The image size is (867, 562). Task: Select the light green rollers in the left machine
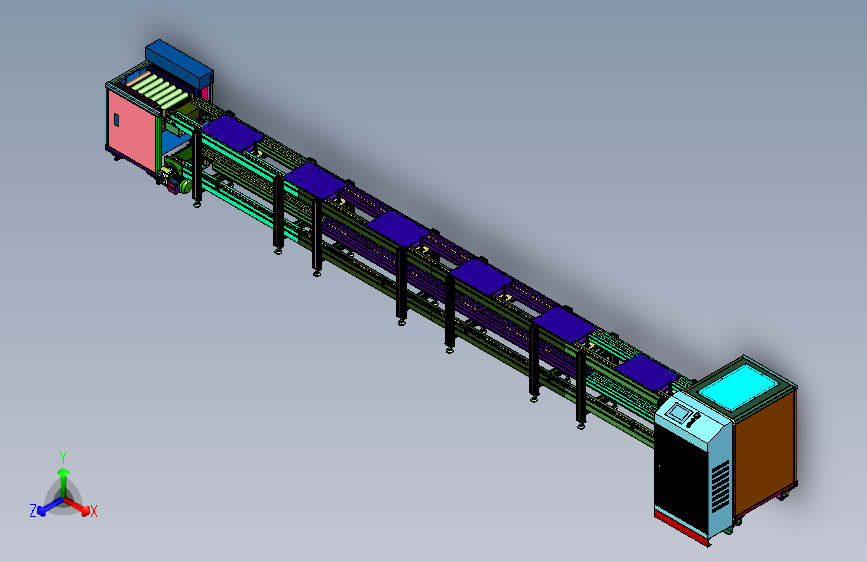tap(158, 90)
